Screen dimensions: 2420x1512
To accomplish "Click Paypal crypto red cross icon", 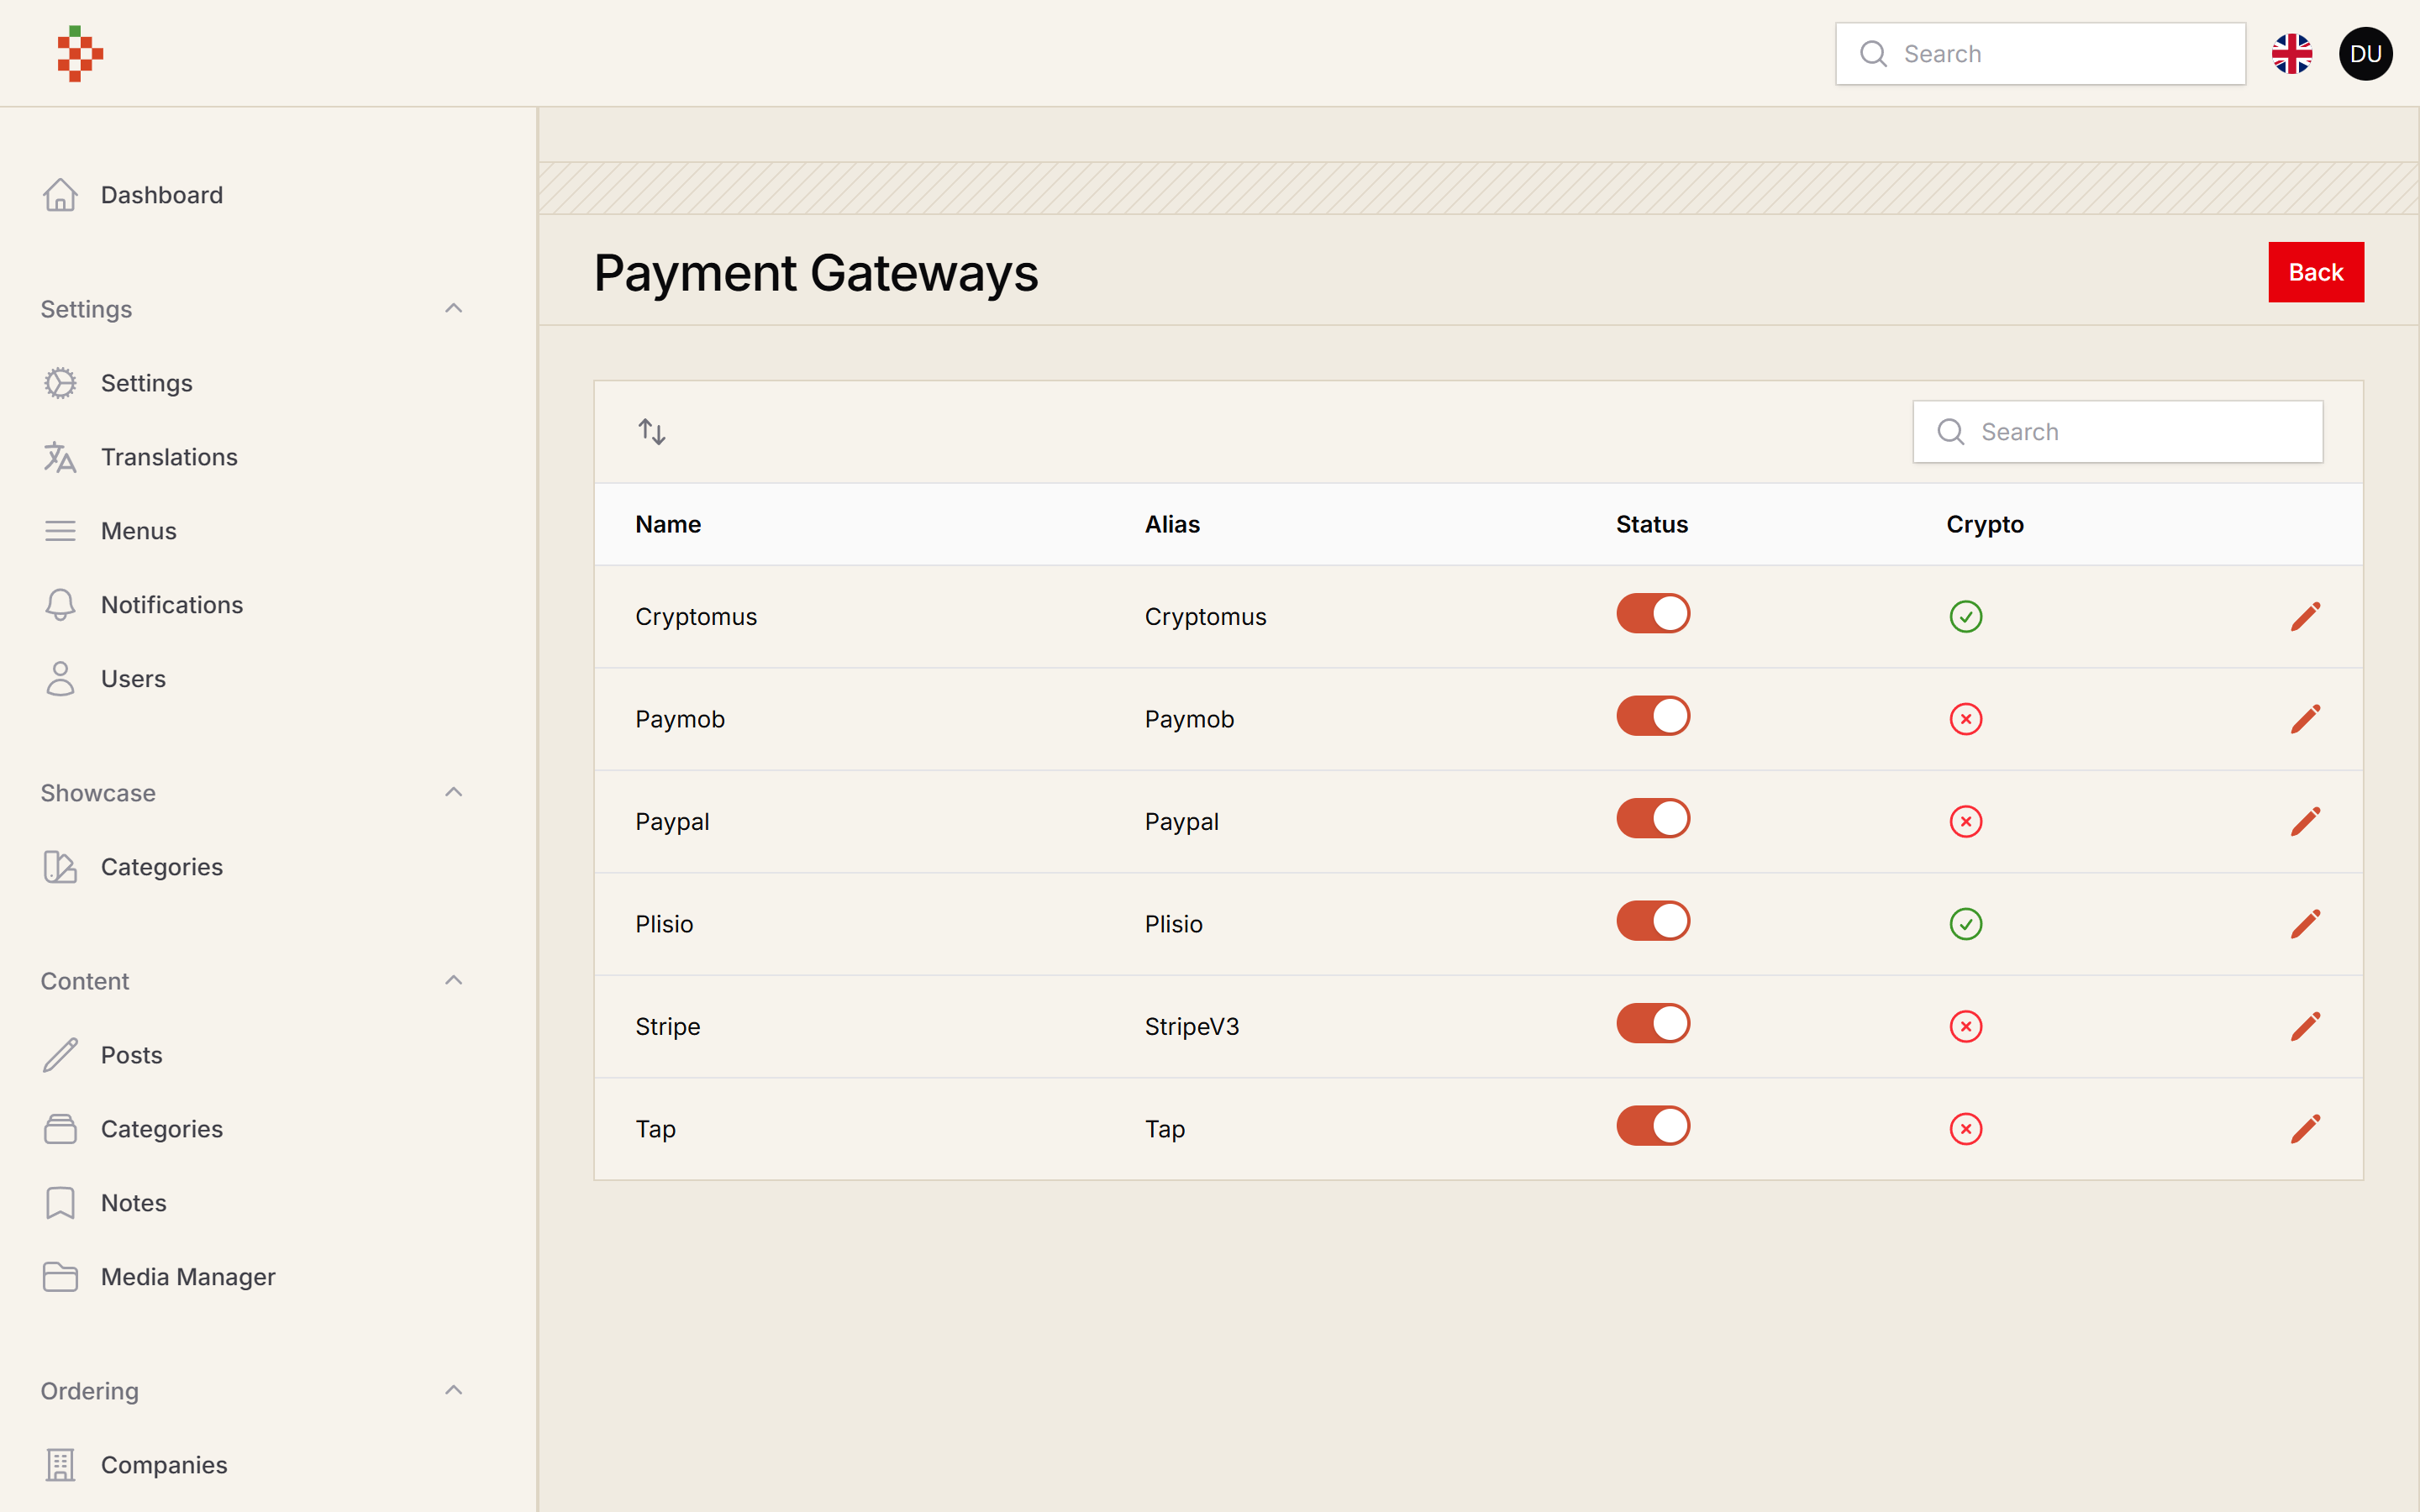I will click(x=1965, y=821).
